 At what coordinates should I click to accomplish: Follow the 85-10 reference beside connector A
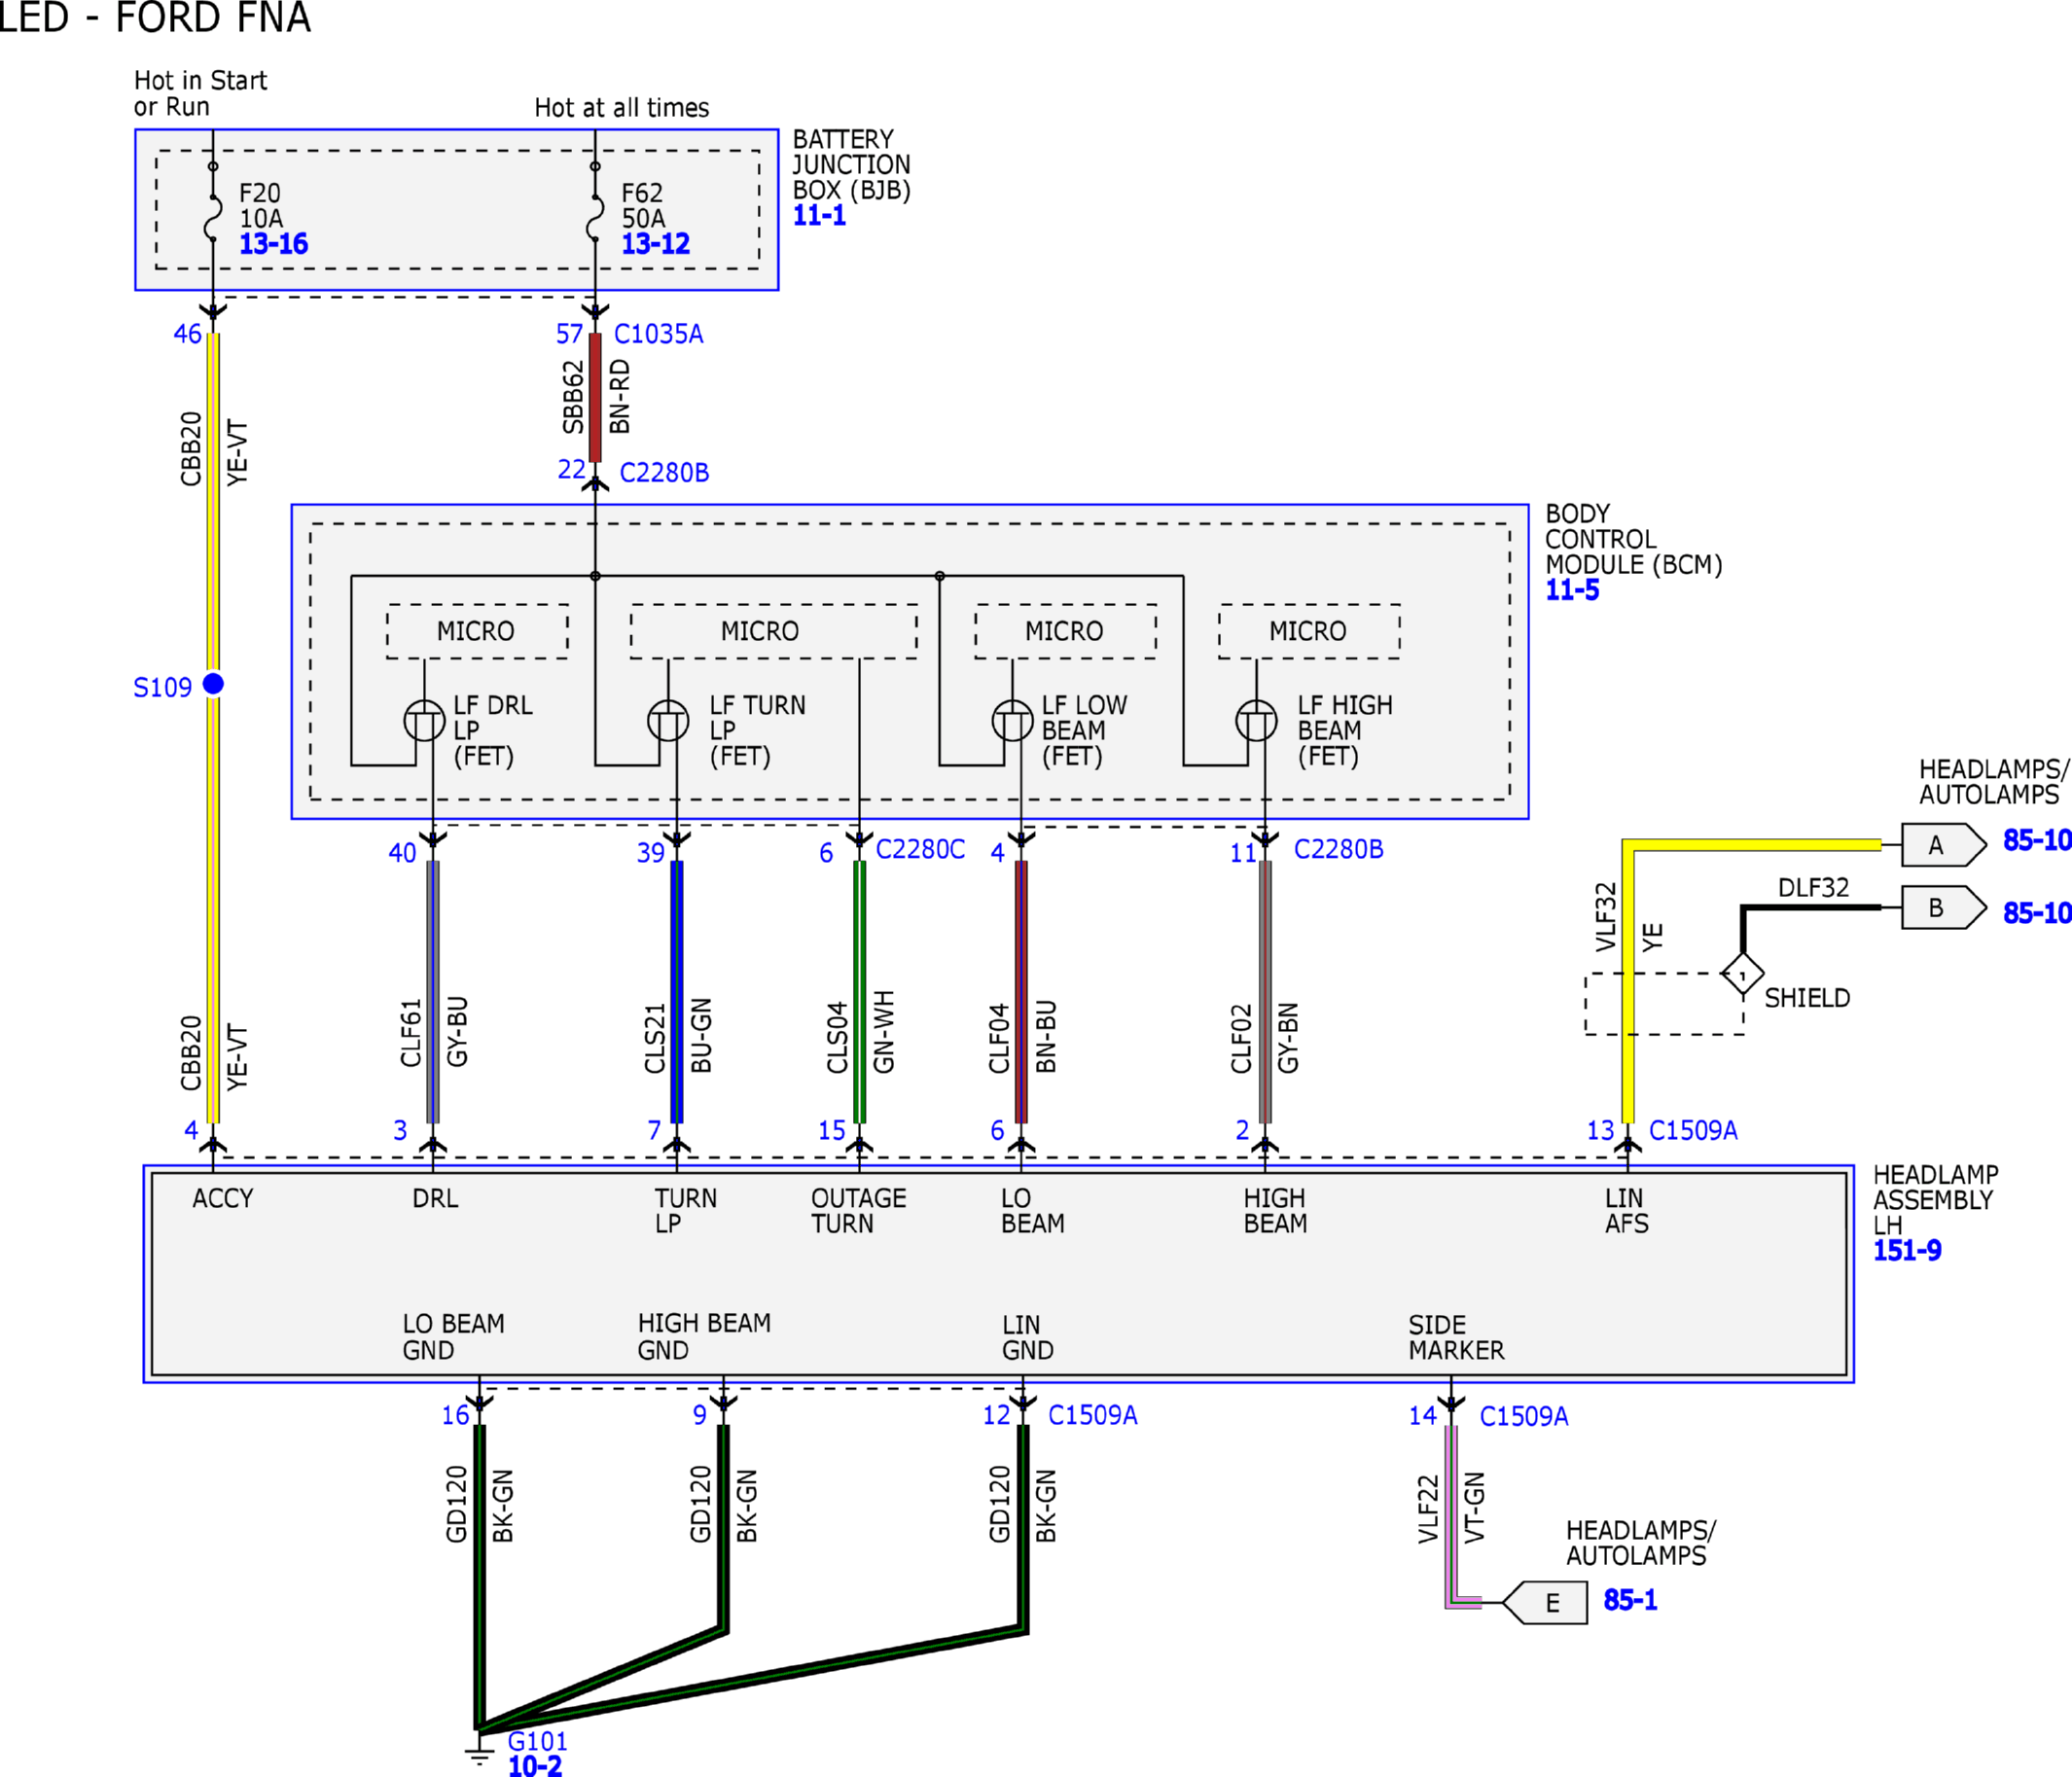coord(2036,841)
